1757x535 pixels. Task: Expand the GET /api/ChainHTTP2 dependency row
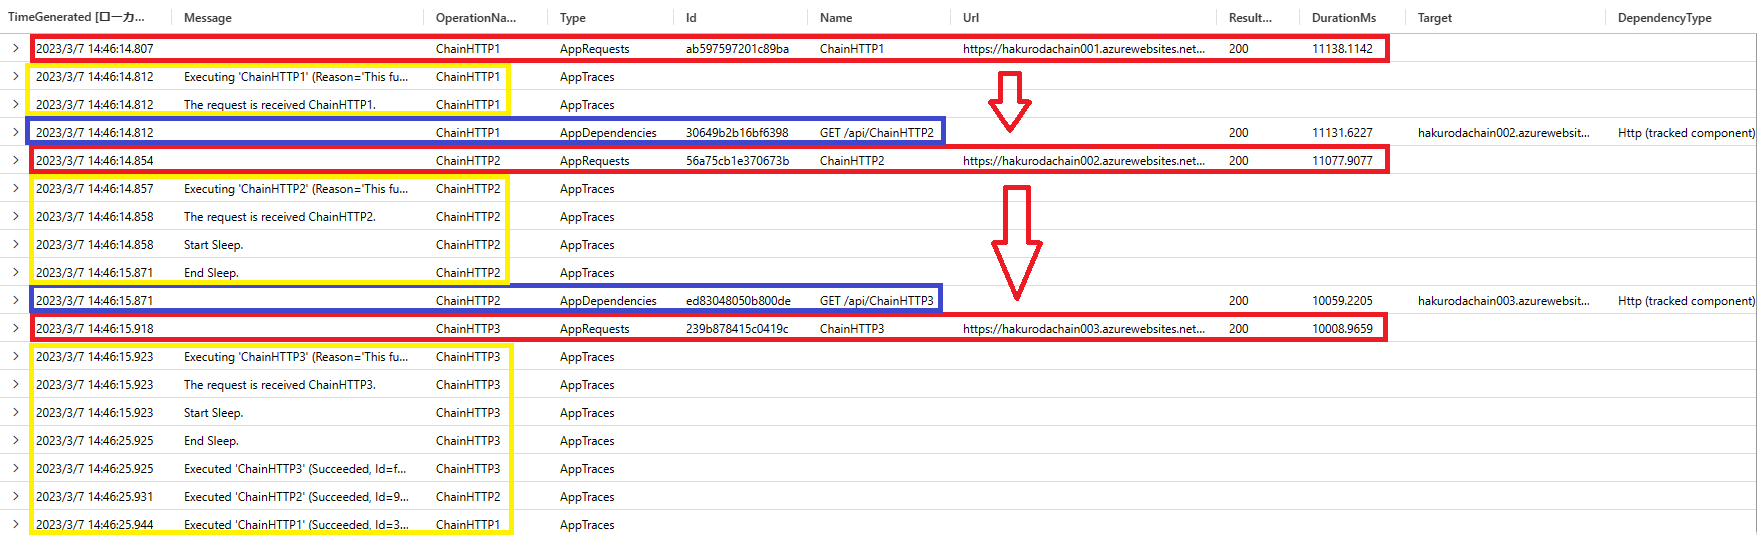[15, 132]
